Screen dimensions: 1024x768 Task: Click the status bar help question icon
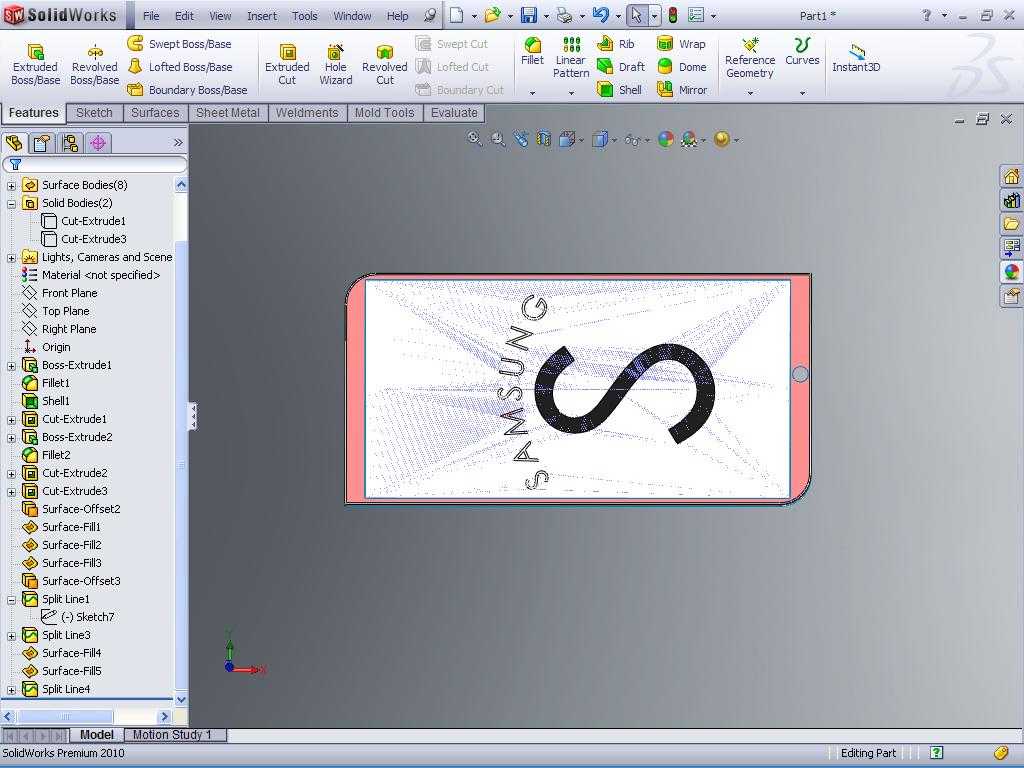pos(936,753)
